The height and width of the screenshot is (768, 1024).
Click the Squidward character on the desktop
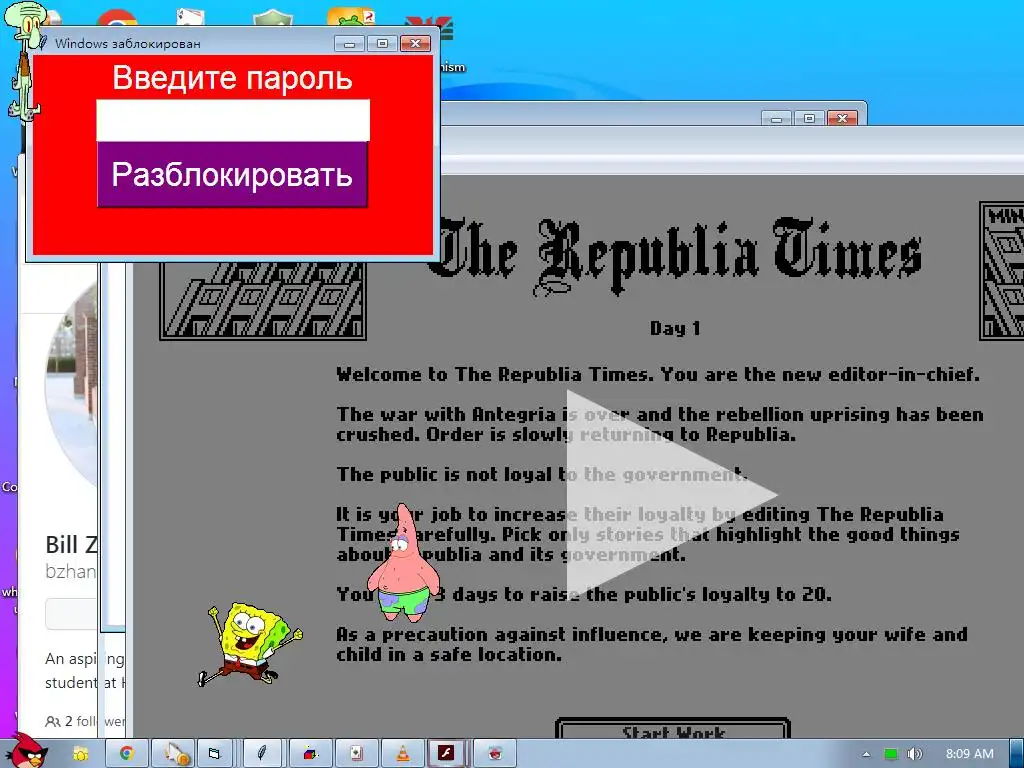(25, 60)
